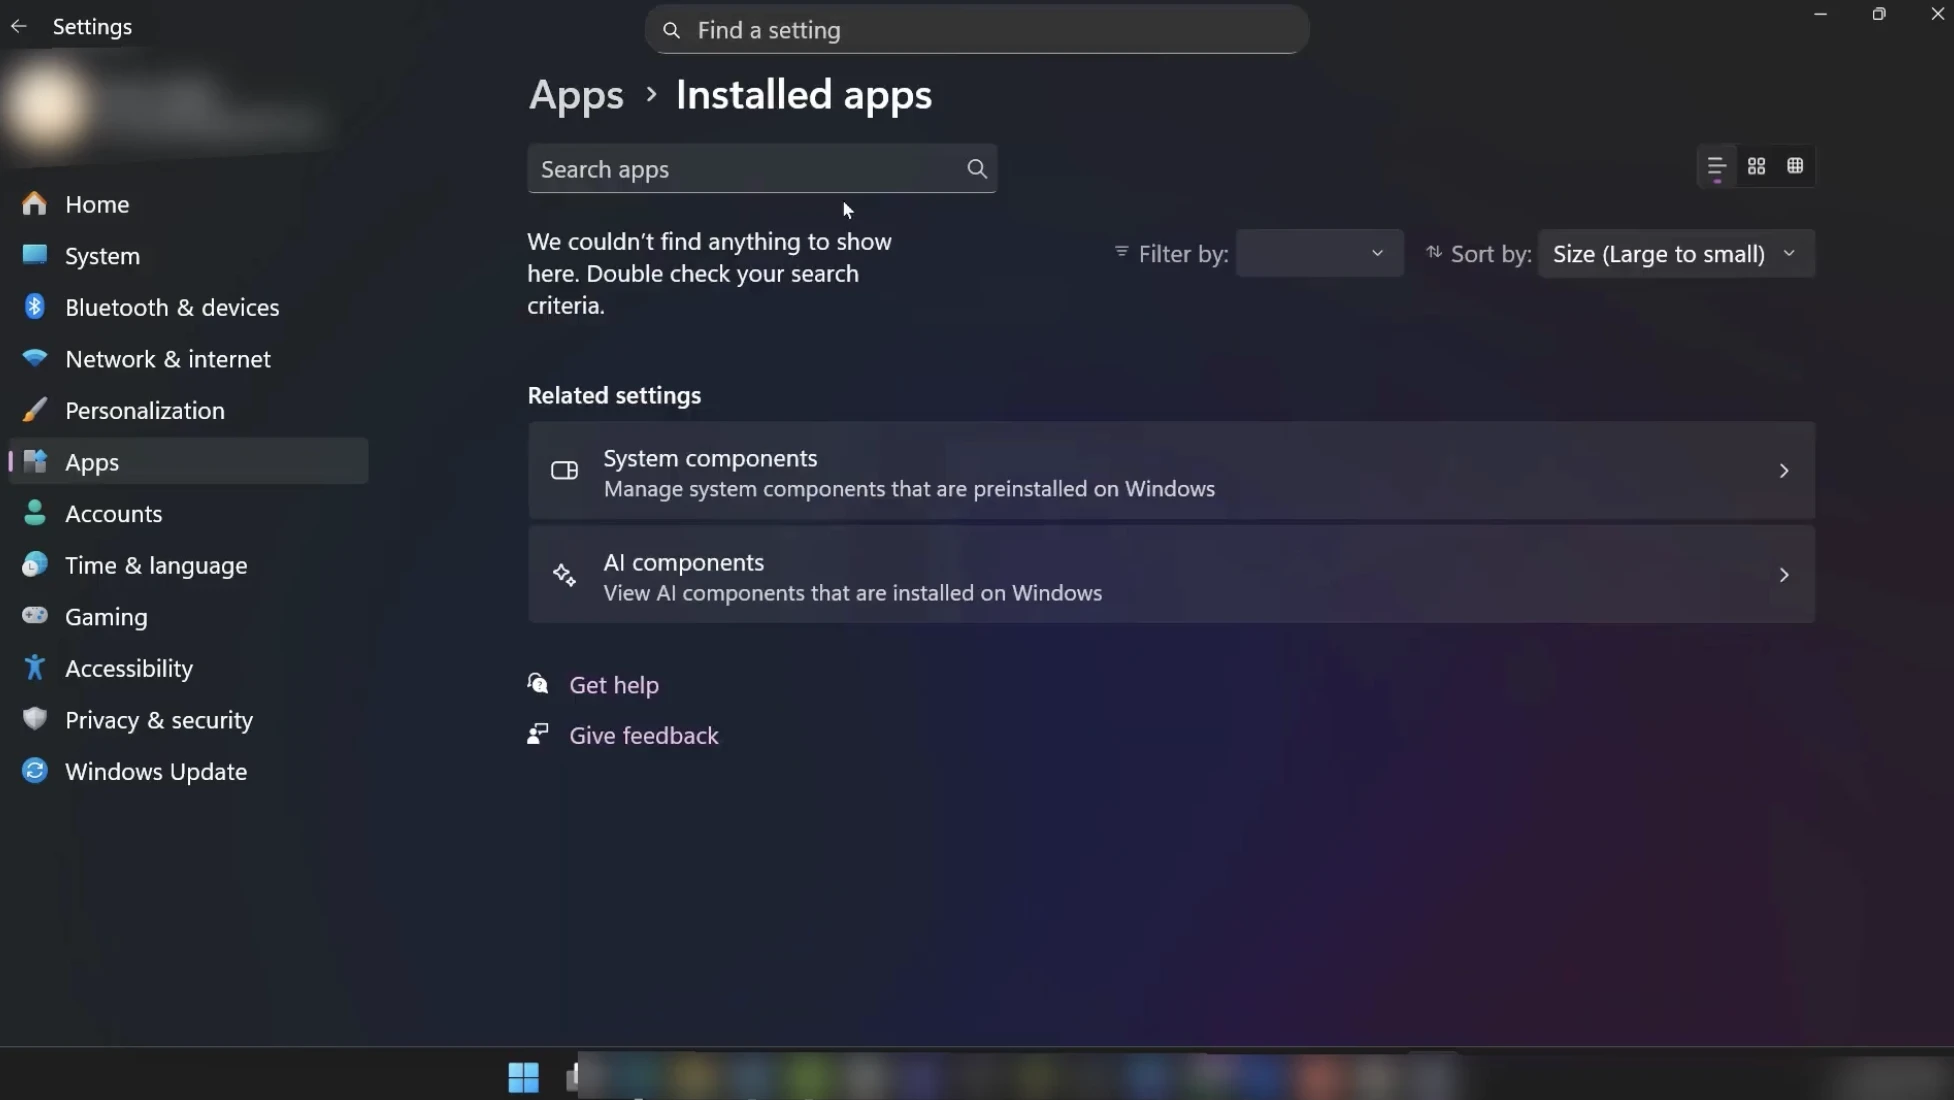This screenshot has height=1100, width=1954.
Task: Click Apps breadcrumb in page header
Action: point(576,95)
